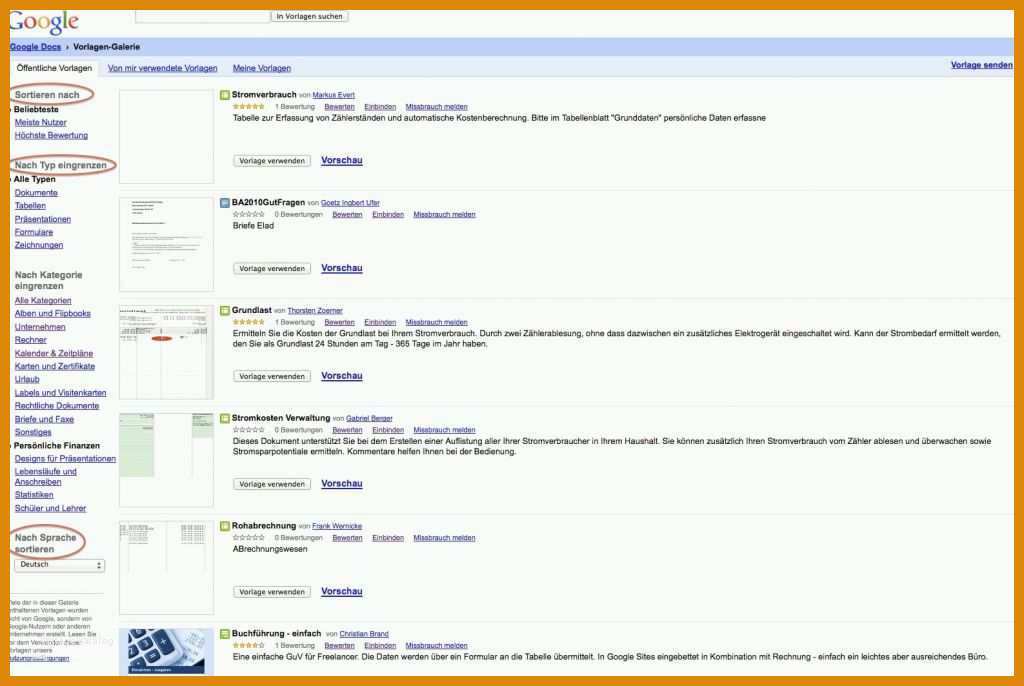
Task: Select Karten und Zertifikate category
Action: click(55, 367)
